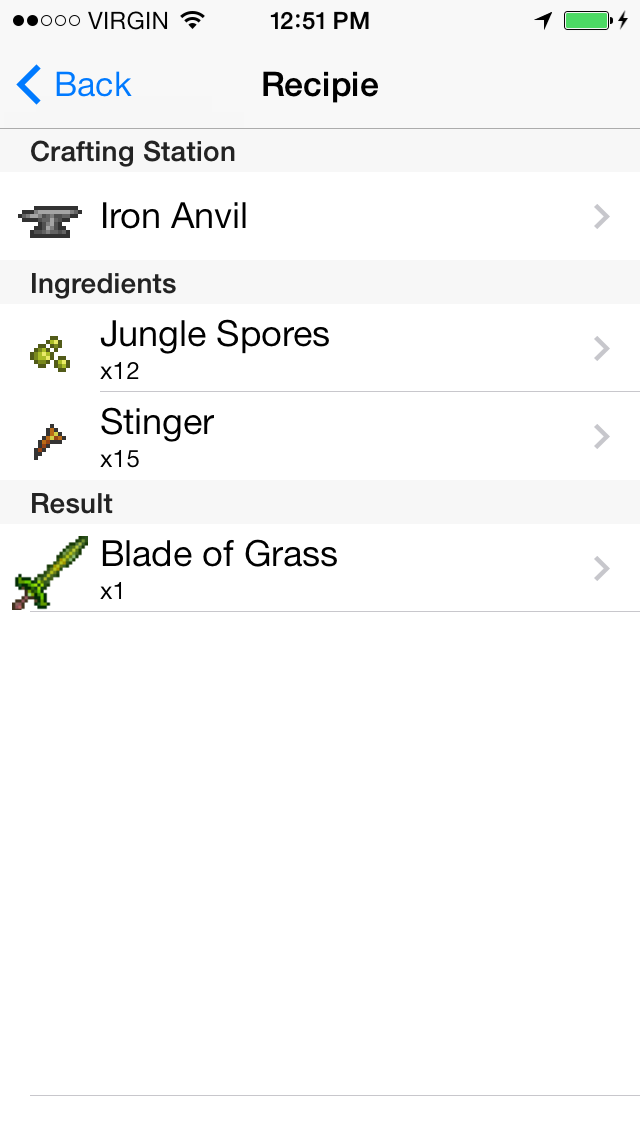Open Blade of Grass result chevron
Viewport: 640px width, 1136px height.
(602, 568)
